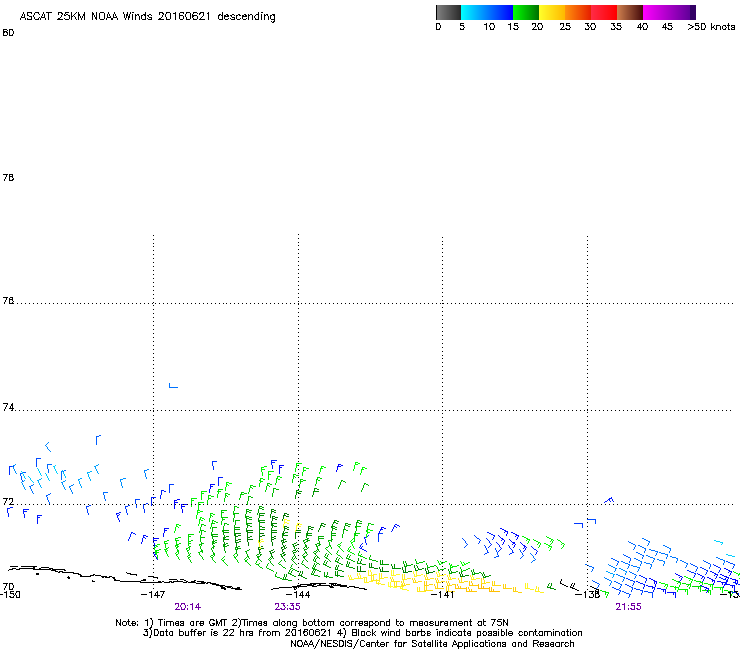Click the plot title 'ASCAT 25KM NOAA Winds 20160621 descending'
Viewport: 740px width, 650px height.
tap(147, 17)
